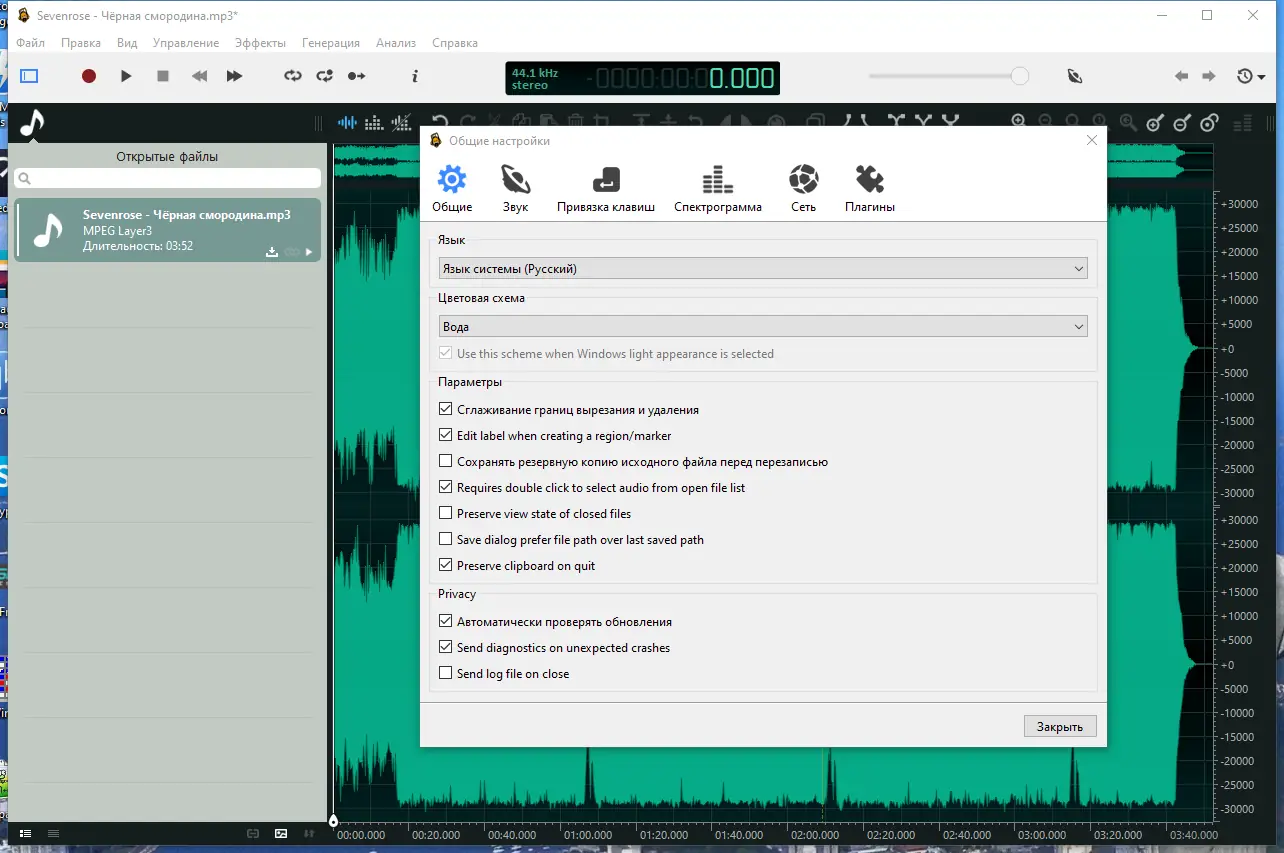
Task: Uncheck Сглаживание границ вырезания и удаления
Action: click(x=446, y=410)
